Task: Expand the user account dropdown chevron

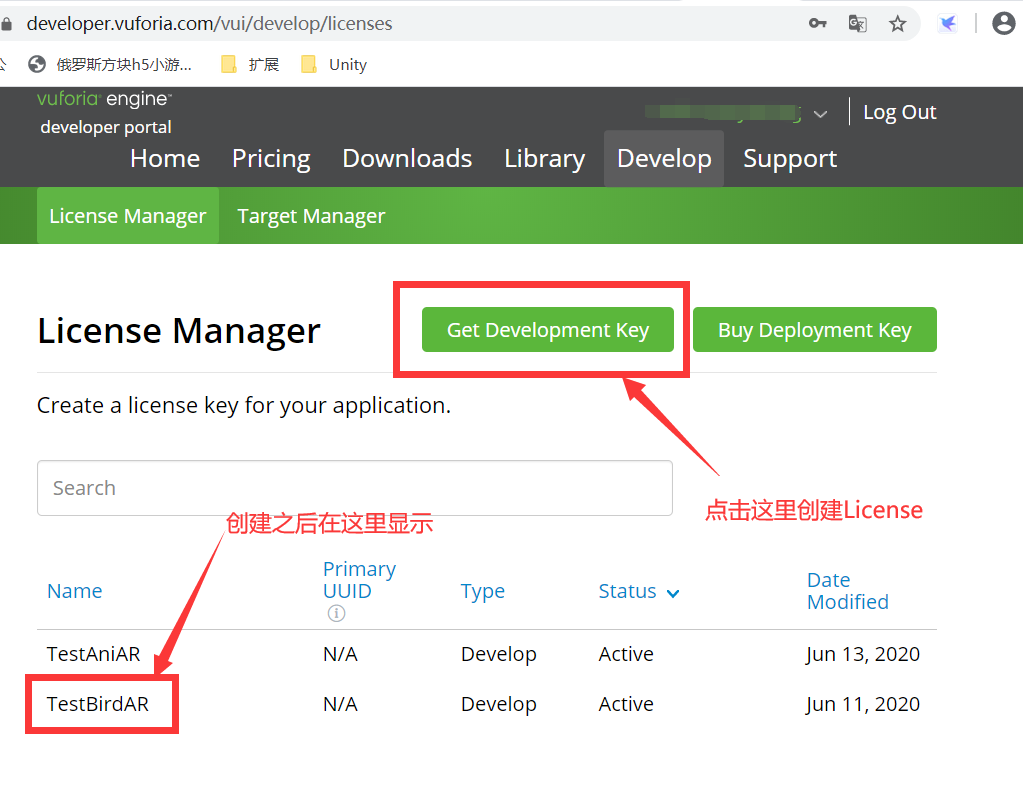Action: point(821,114)
